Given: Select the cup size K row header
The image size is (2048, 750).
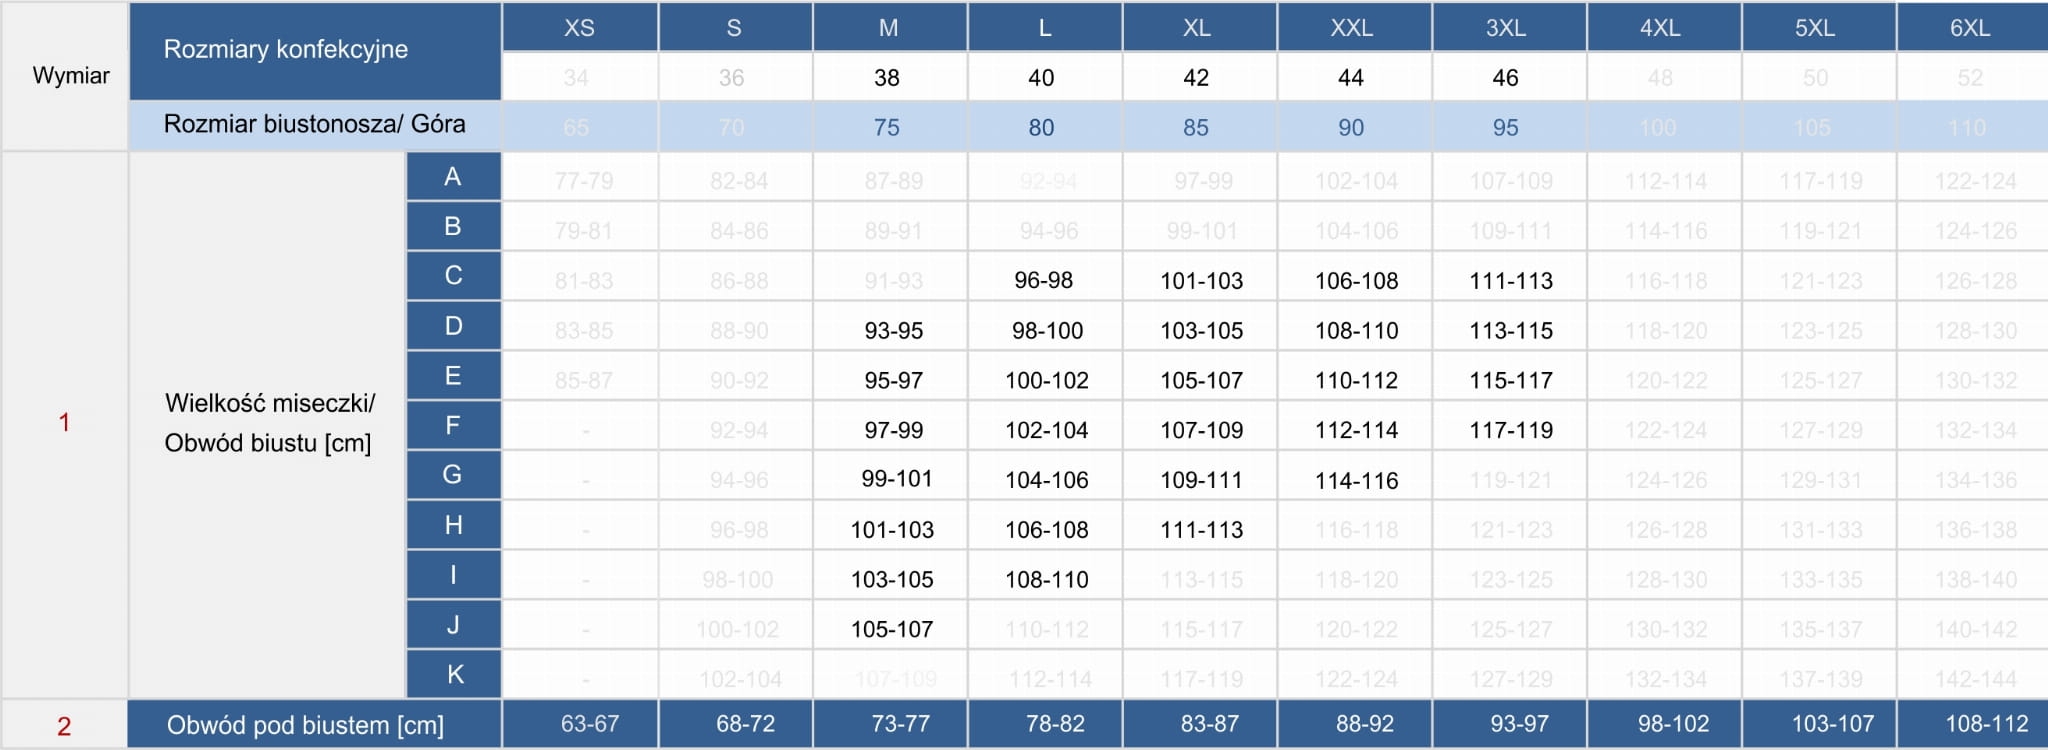Looking at the screenshot, I should point(454,675).
